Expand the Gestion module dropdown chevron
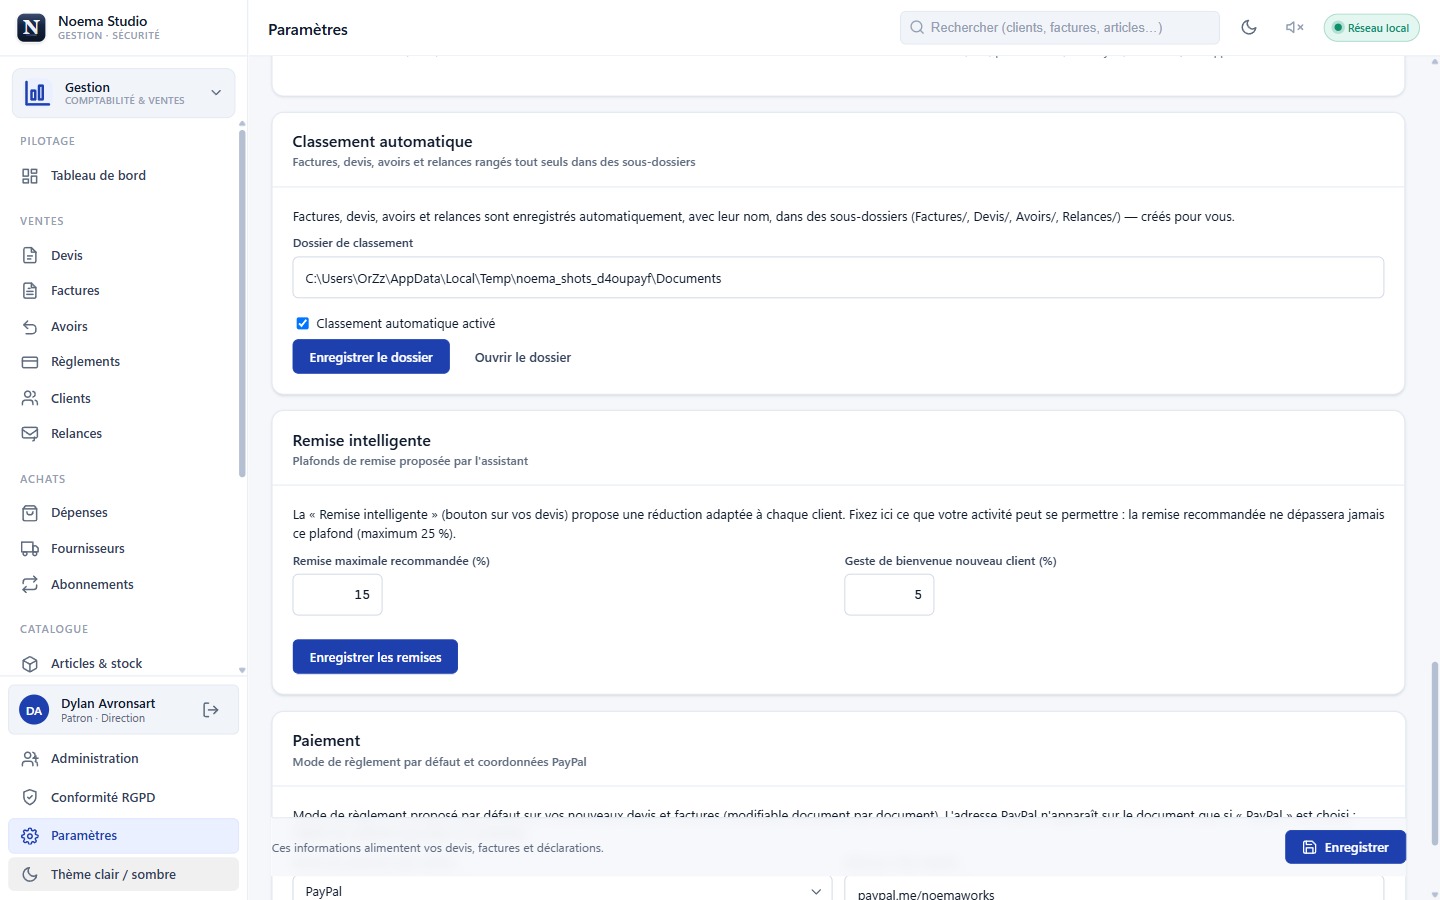Viewport: 1440px width, 900px height. click(216, 93)
